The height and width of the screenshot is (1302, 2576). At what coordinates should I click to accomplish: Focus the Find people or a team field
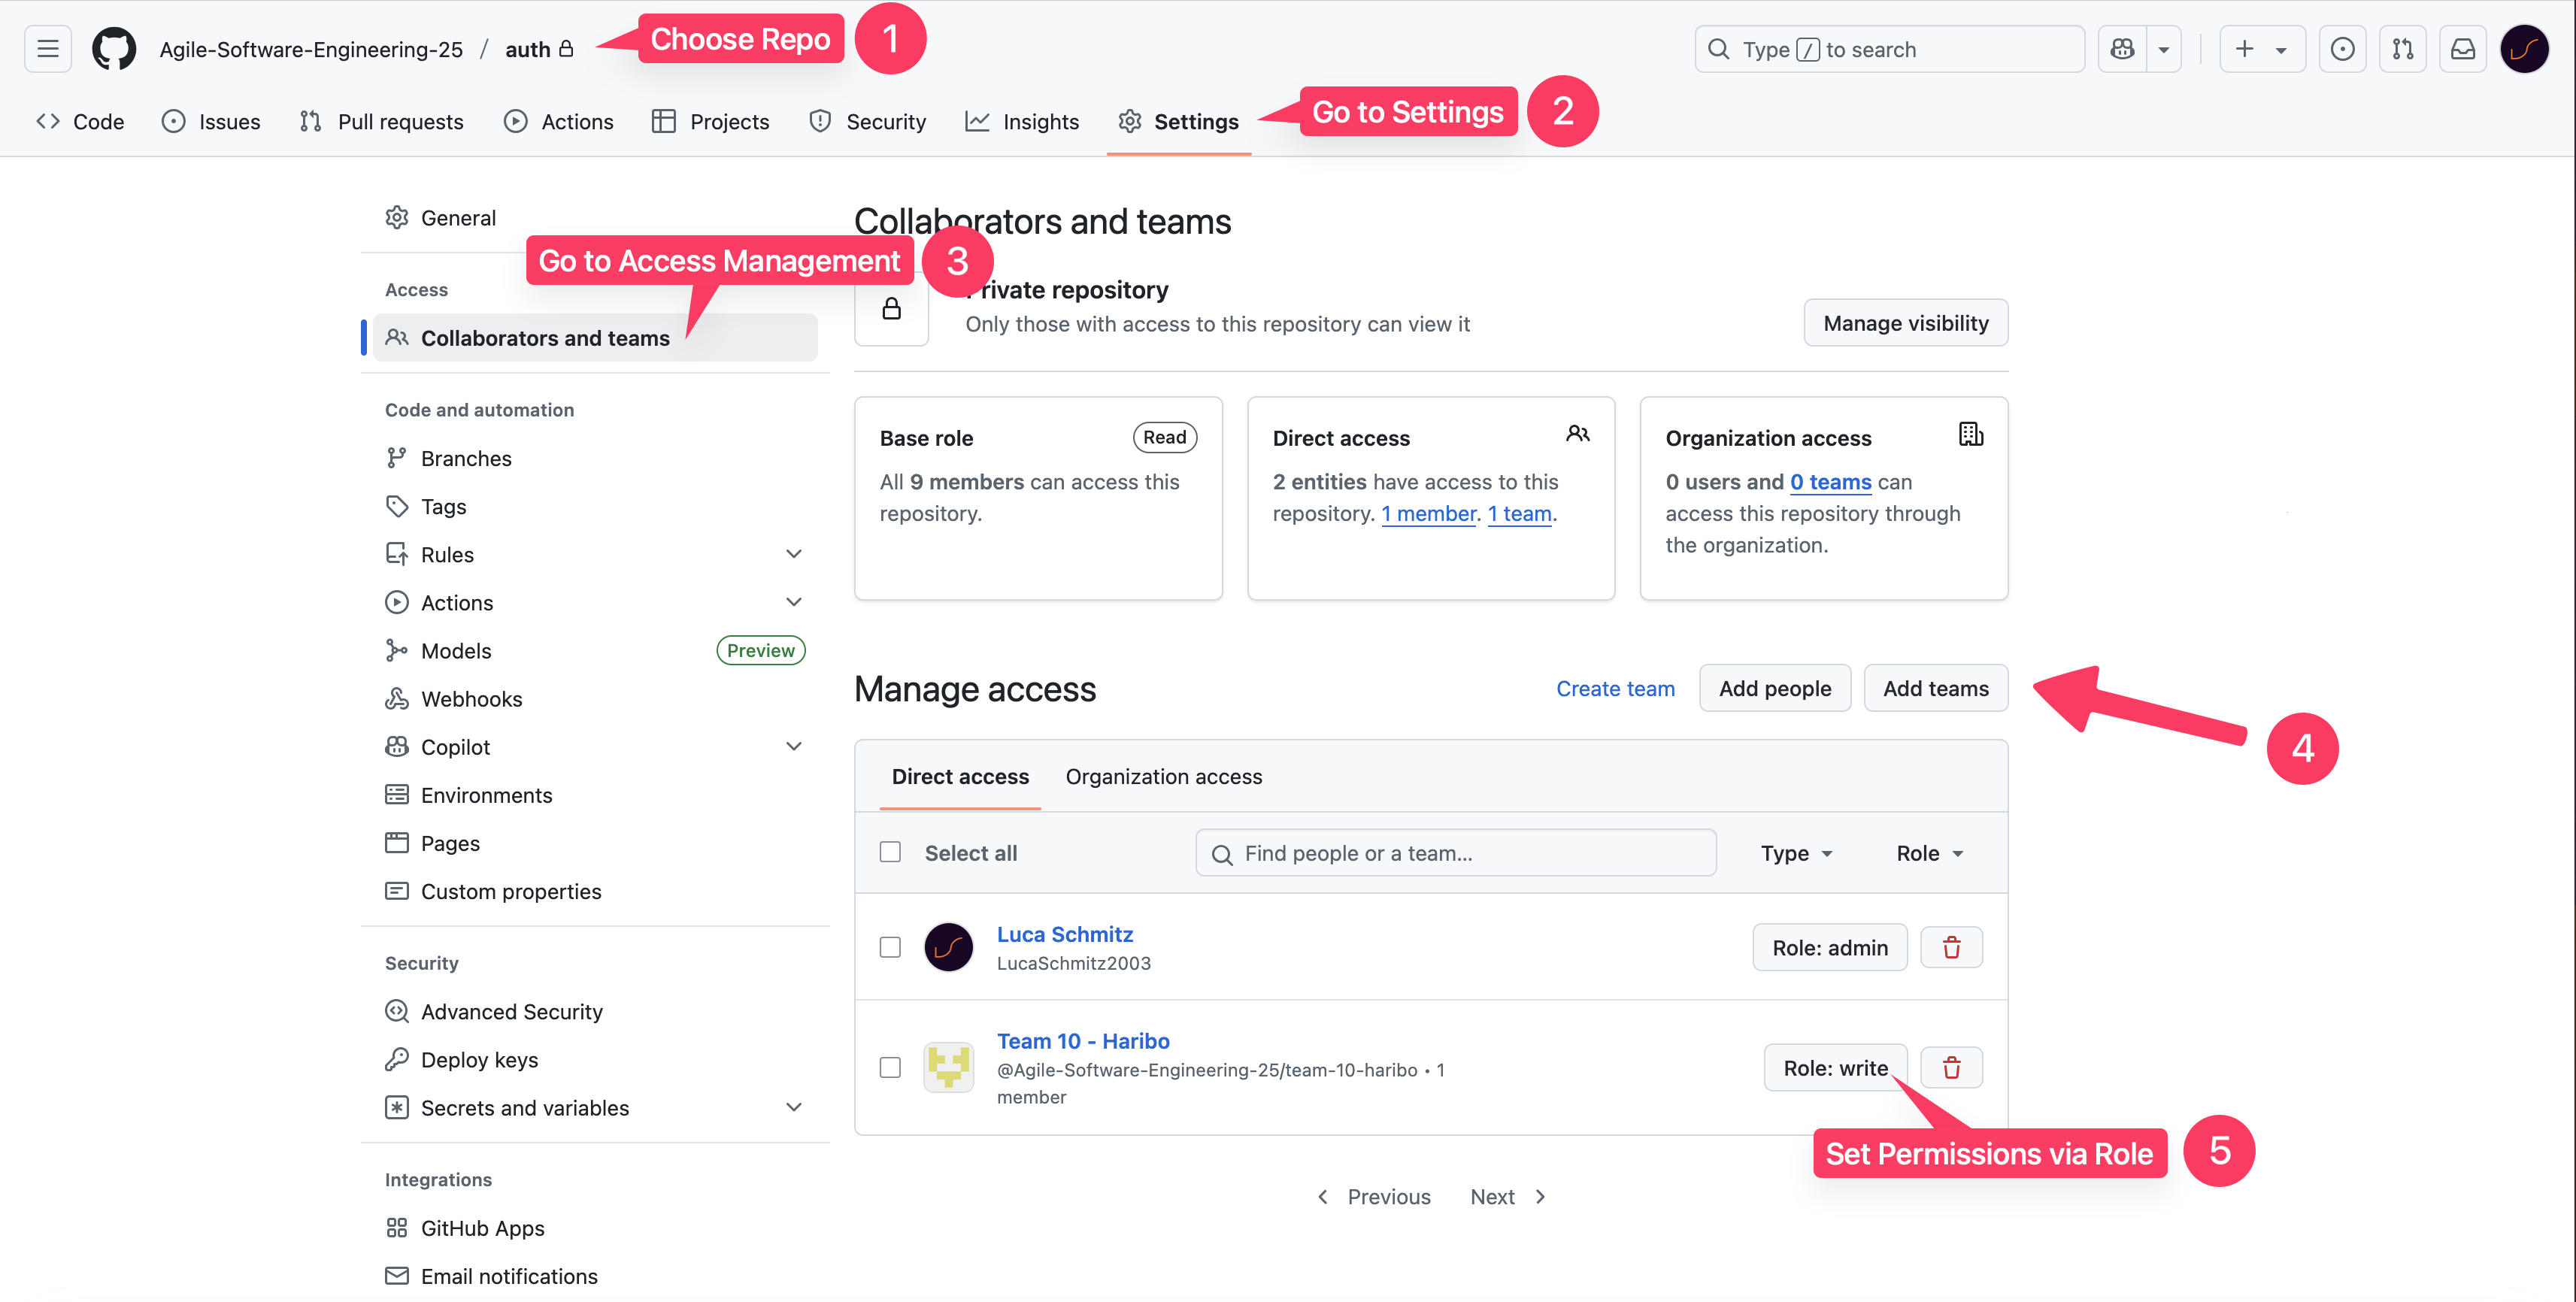click(1456, 853)
